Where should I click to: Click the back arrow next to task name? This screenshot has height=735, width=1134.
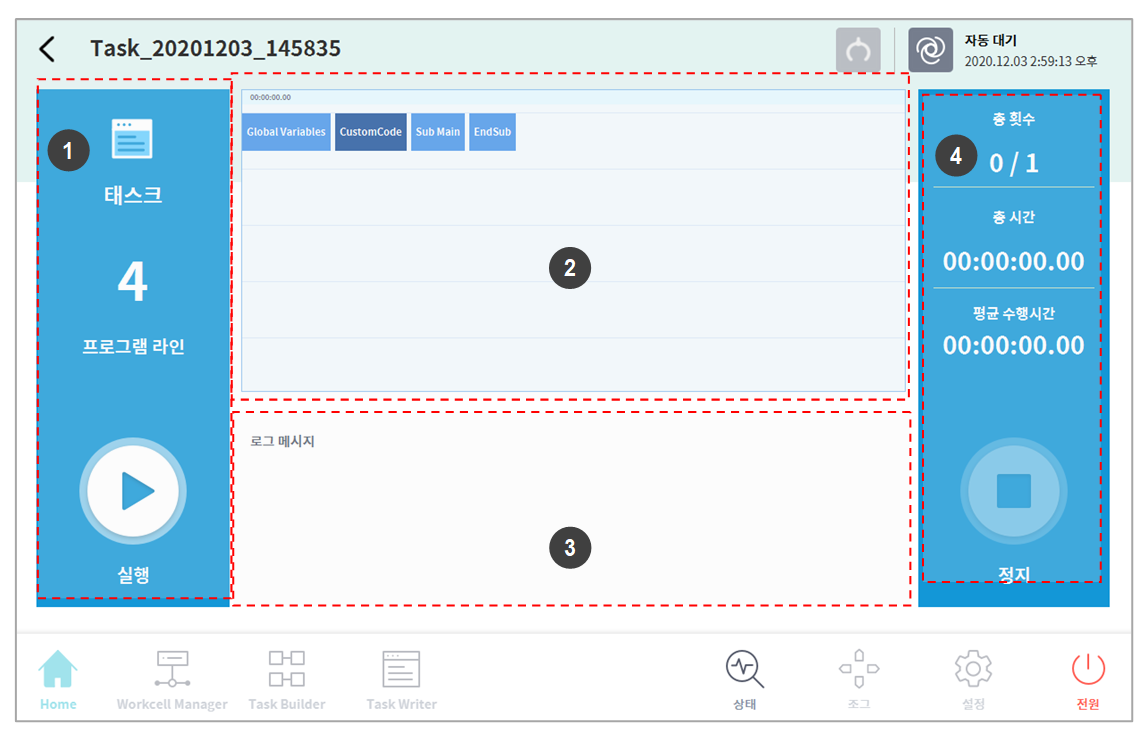pyautogui.click(x=47, y=49)
